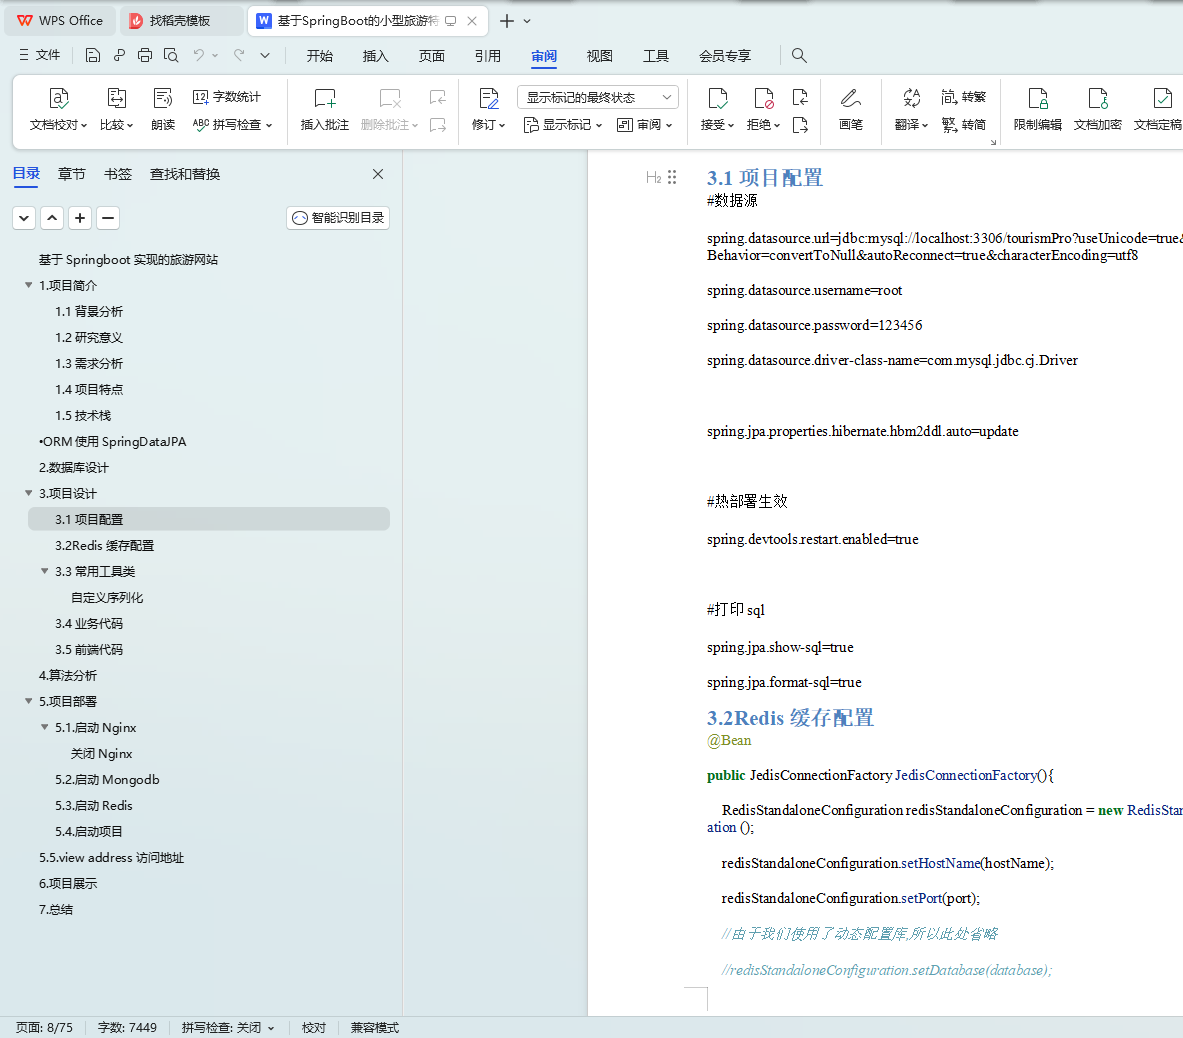The width and height of the screenshot is (1183, 1038).
Task: Click the minus button in outline panel
Action: pos(108,218)
